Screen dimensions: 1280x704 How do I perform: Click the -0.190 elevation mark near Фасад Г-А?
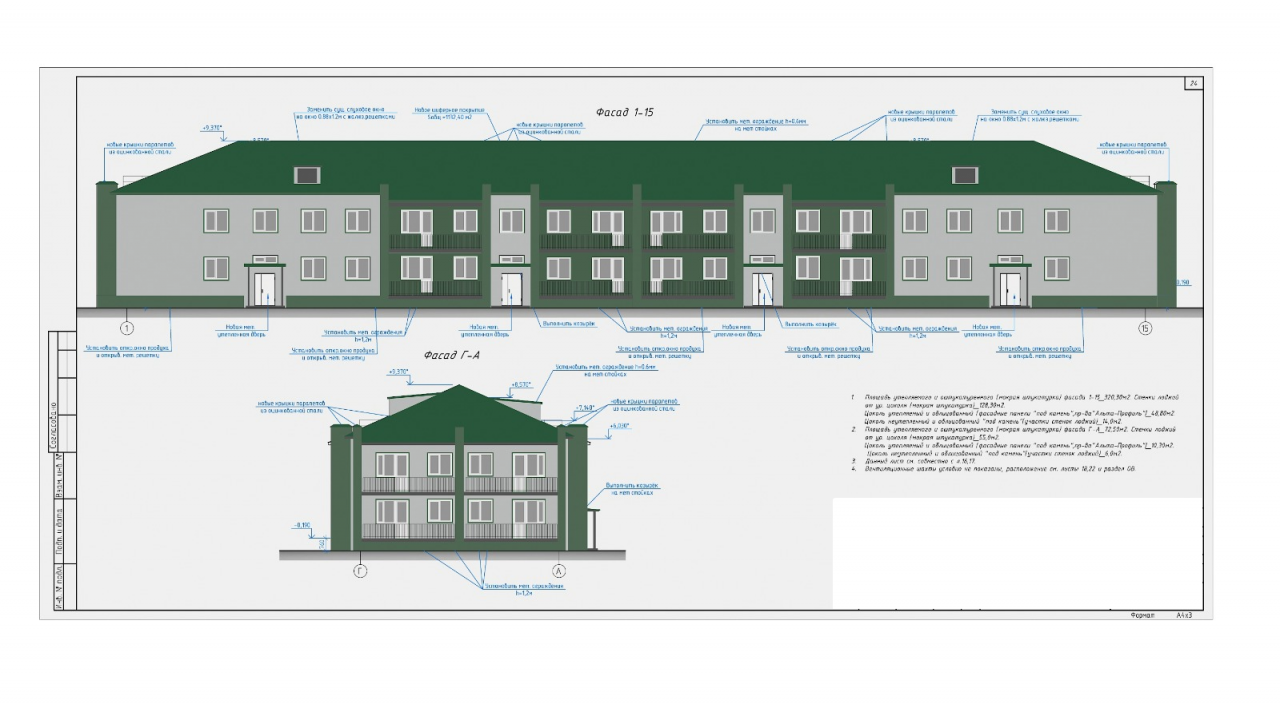301,524
